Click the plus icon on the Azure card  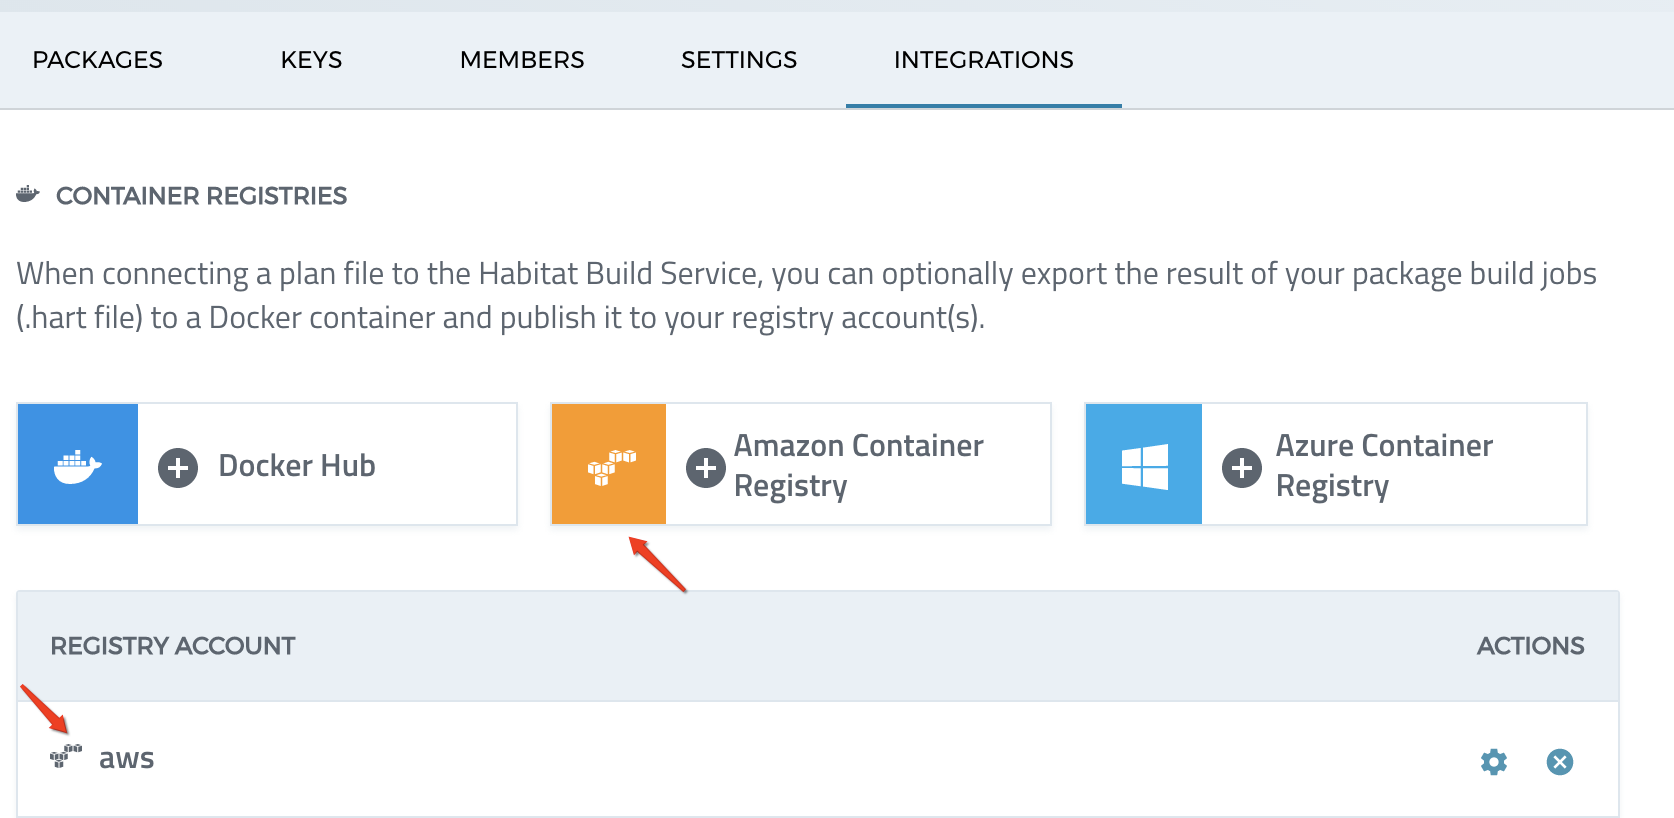(x=1242, y=467)
